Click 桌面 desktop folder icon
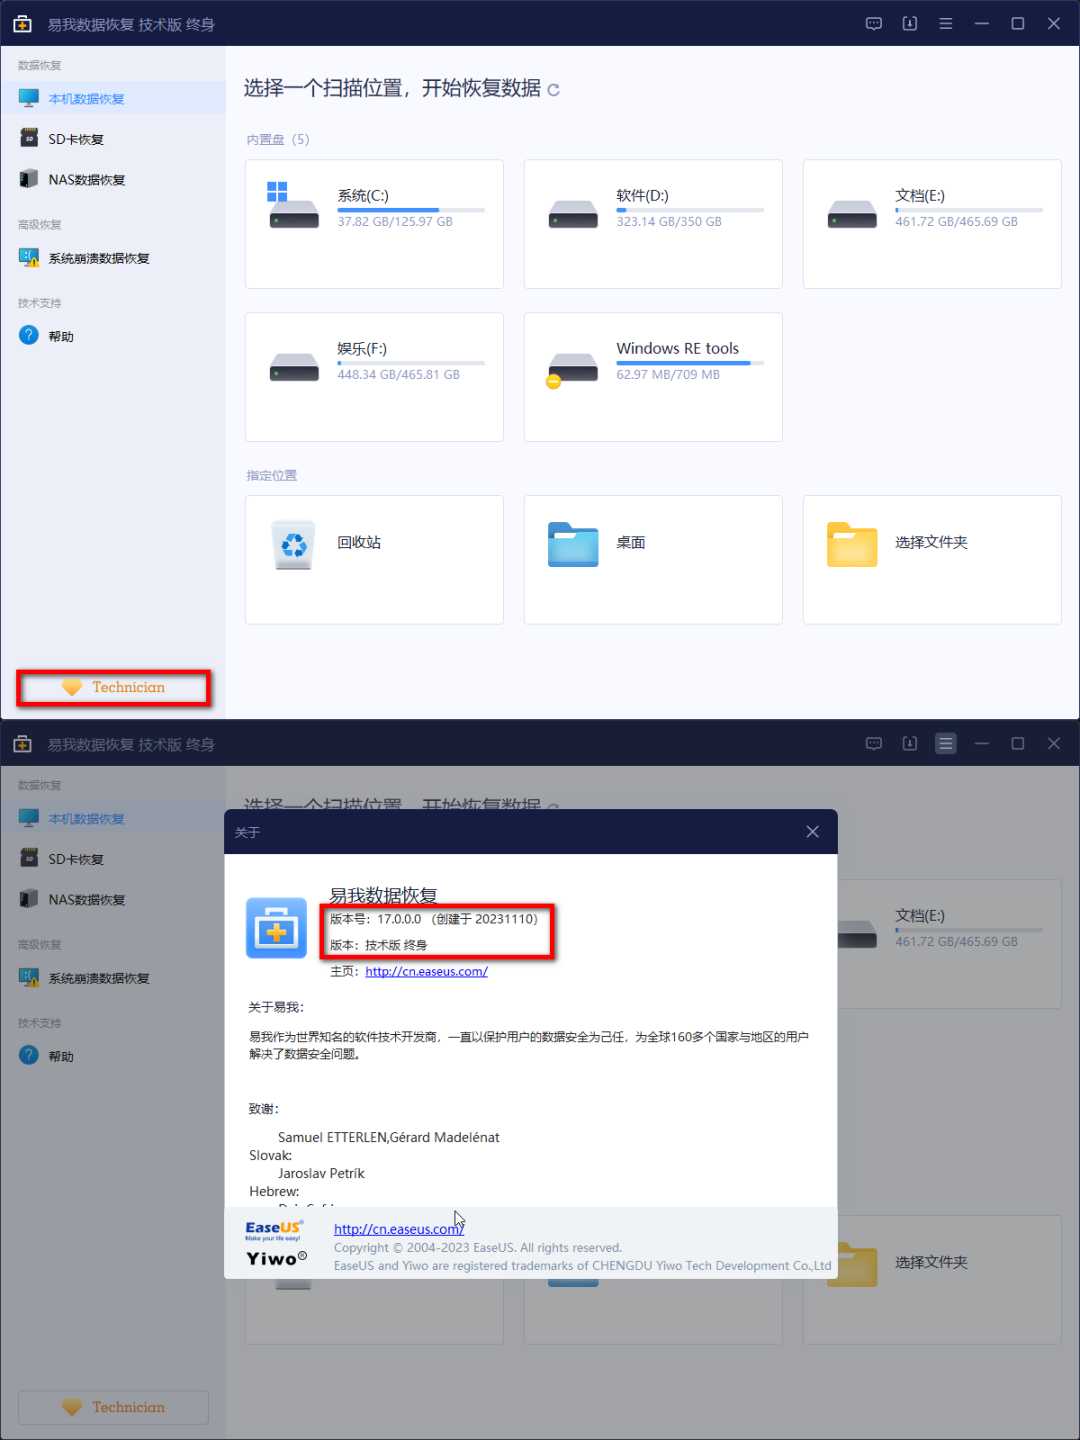 [573, 545]
